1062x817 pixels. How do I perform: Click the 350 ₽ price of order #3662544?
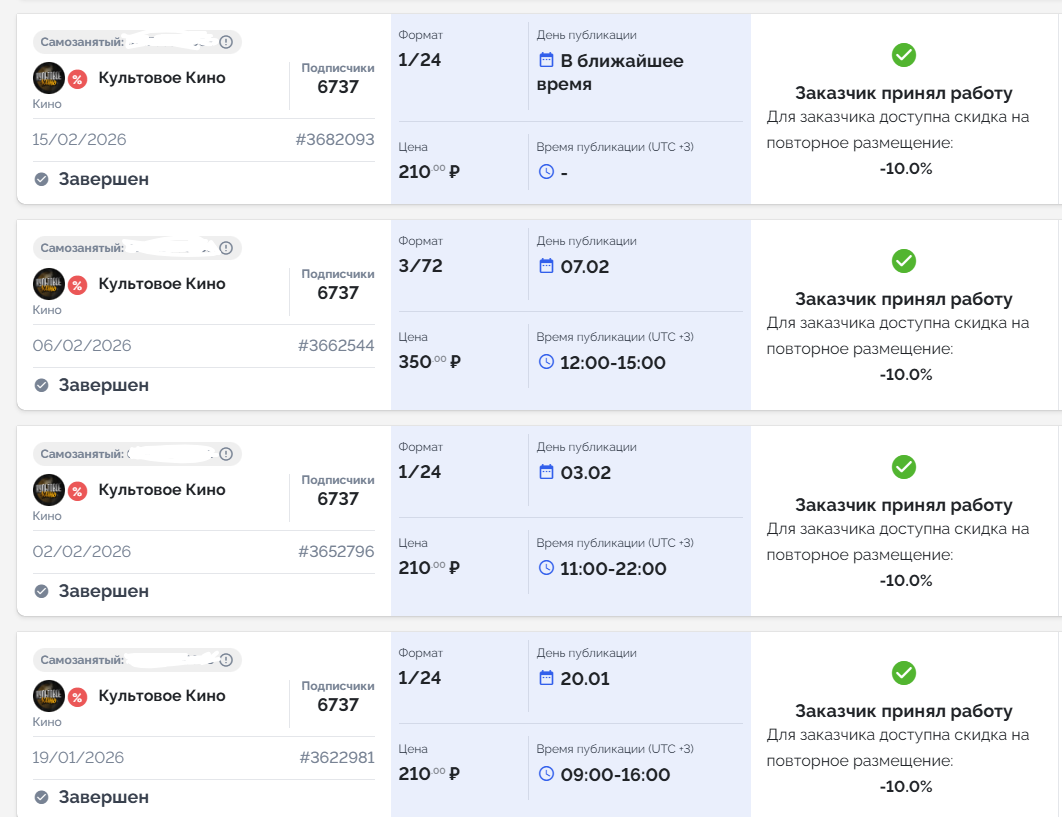[x=429, y=362]
